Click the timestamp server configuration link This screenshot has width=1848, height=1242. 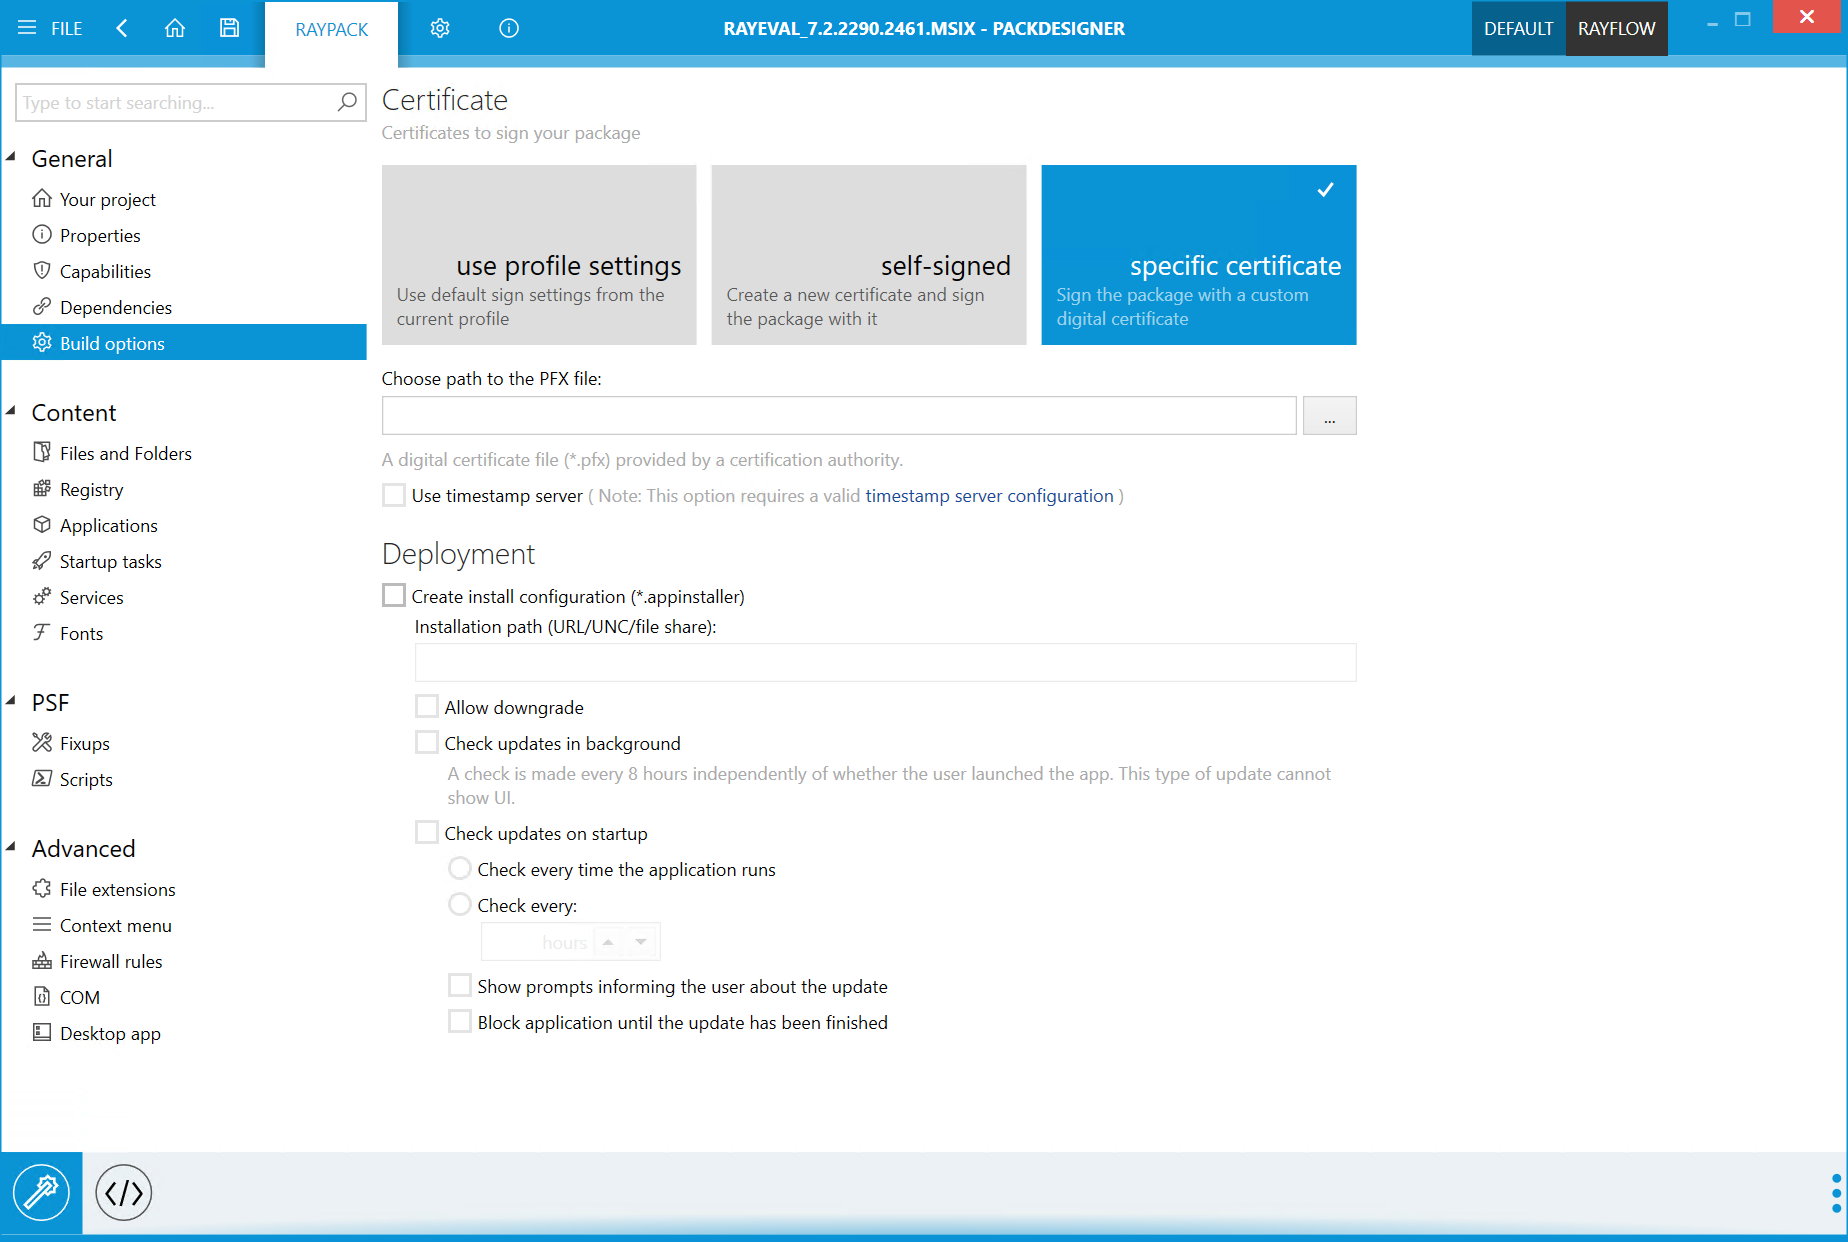[x=990, y=495]
